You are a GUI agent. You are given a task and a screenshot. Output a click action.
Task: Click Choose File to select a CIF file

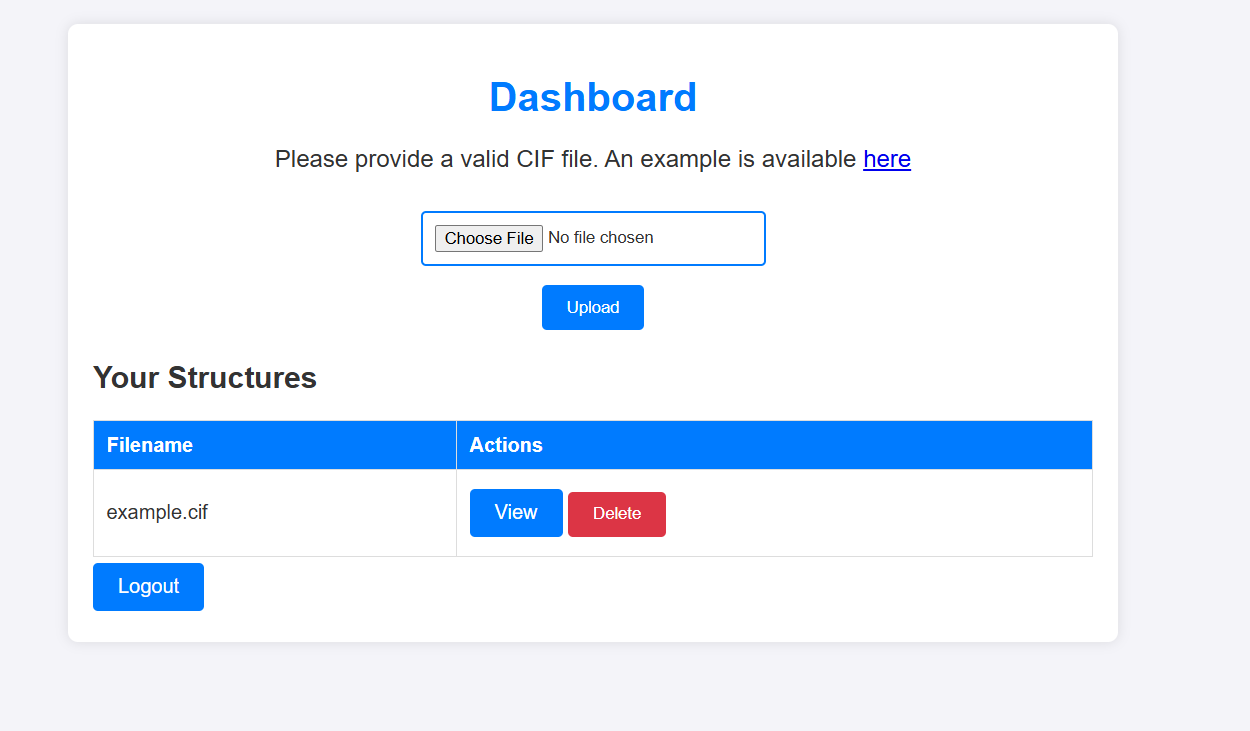(488, 238)
